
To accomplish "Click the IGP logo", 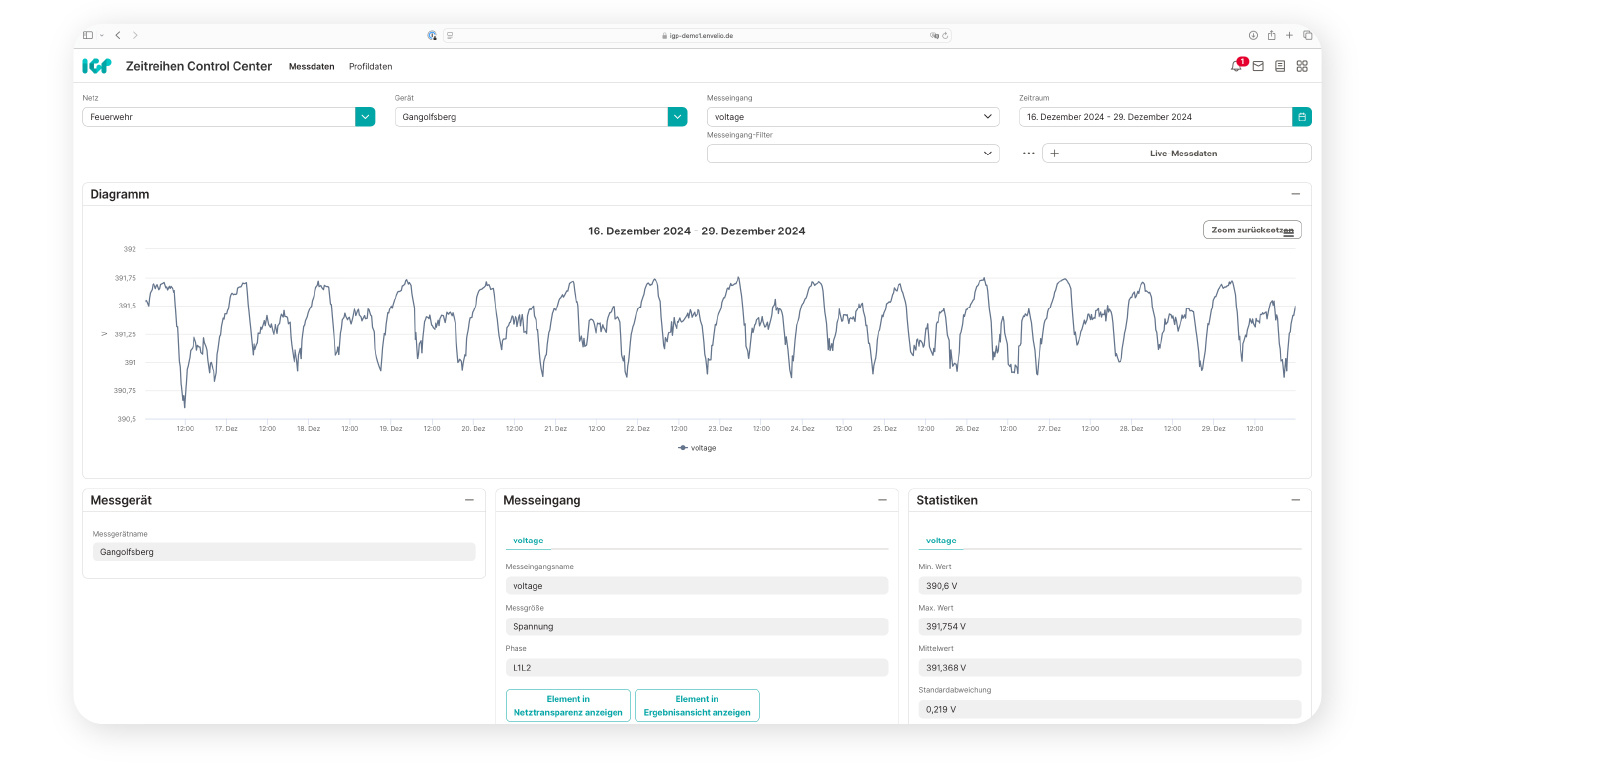I will (97, 66).
